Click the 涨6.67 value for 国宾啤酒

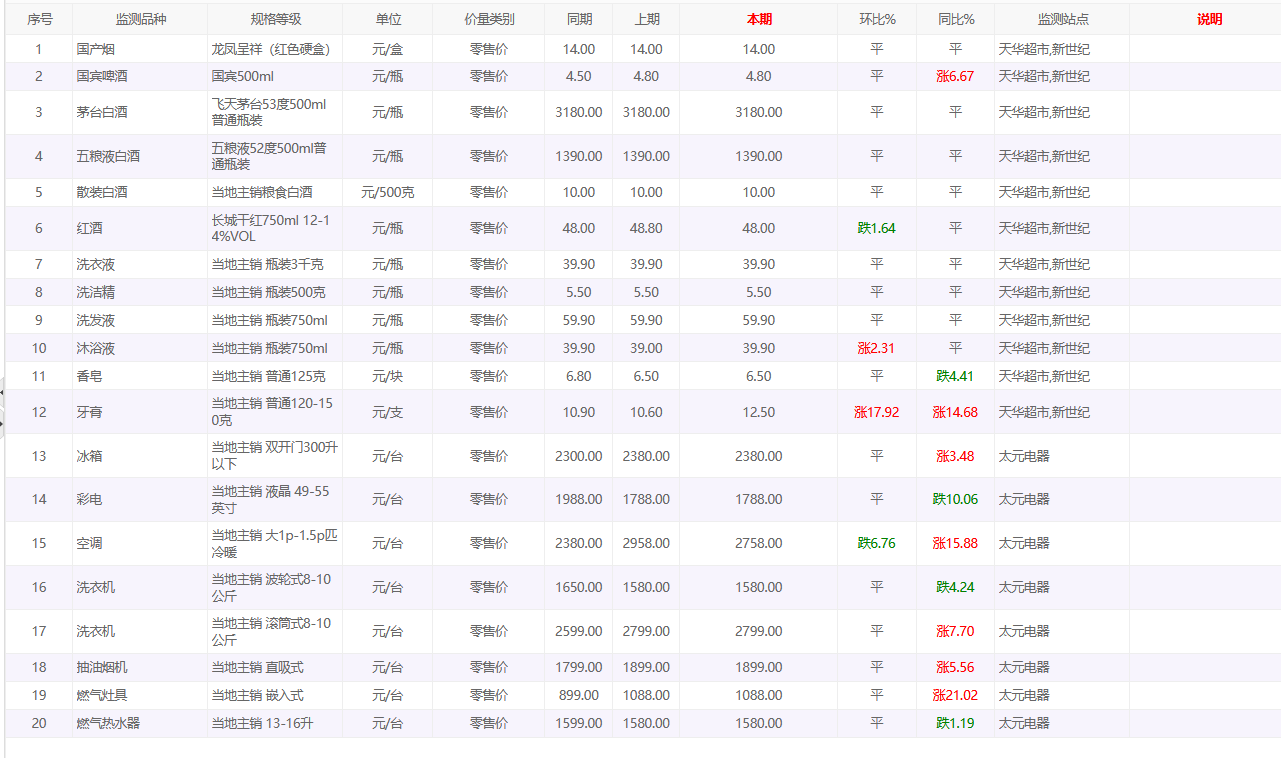(955, 76)
